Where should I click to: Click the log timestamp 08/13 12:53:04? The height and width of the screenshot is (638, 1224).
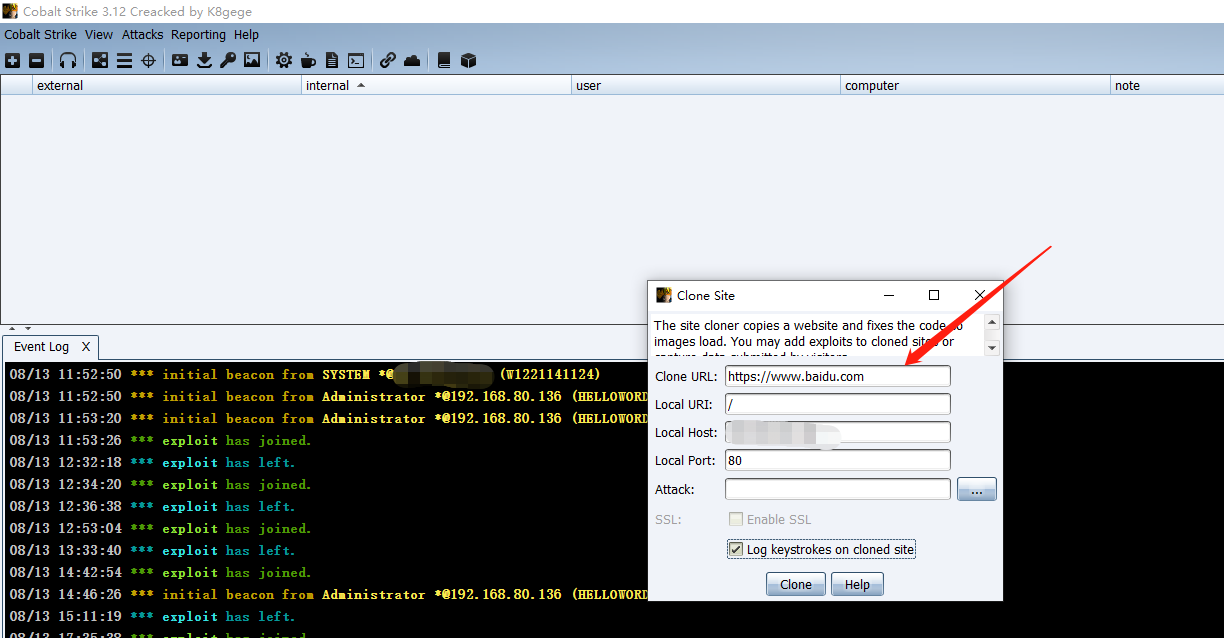tap(65, 528)
